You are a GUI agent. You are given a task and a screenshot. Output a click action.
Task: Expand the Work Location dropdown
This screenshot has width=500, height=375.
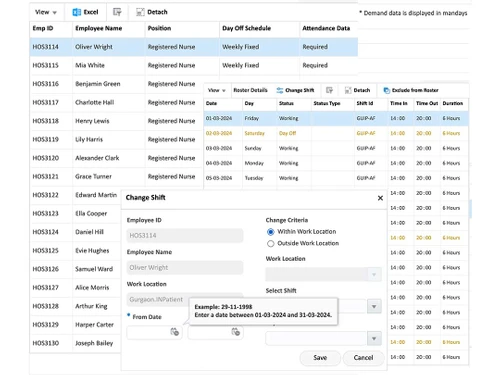[x=374, y=275]
